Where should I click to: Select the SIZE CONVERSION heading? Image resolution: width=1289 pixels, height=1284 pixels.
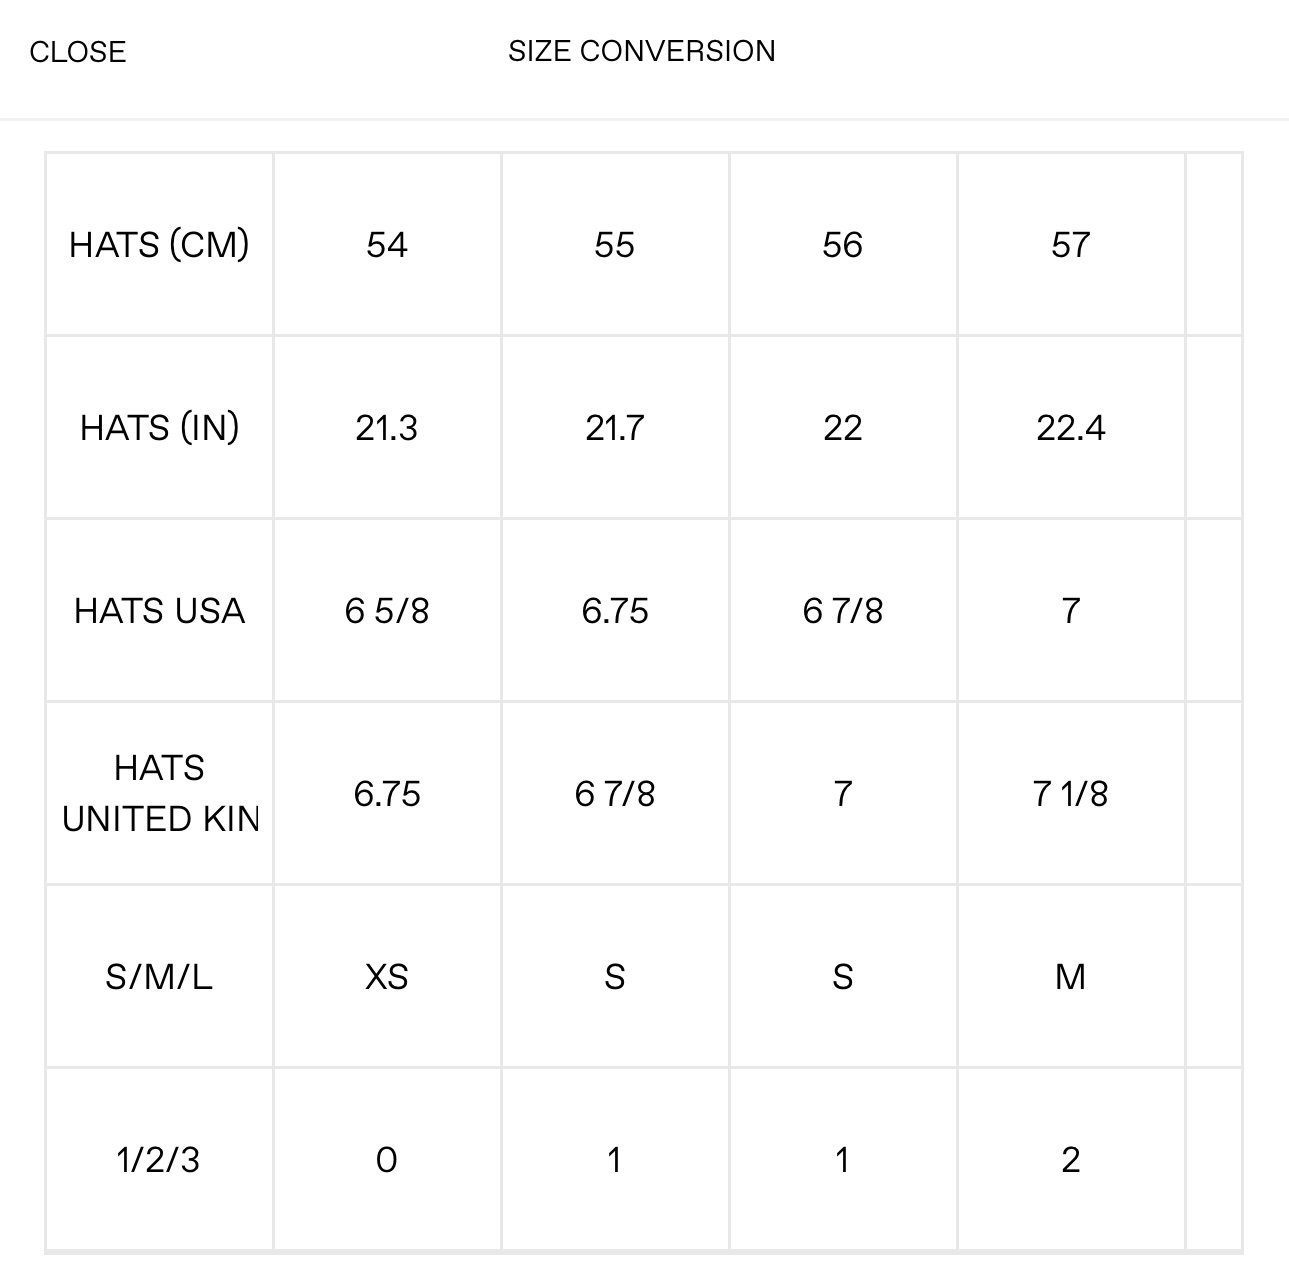click(x=642, y=51)
